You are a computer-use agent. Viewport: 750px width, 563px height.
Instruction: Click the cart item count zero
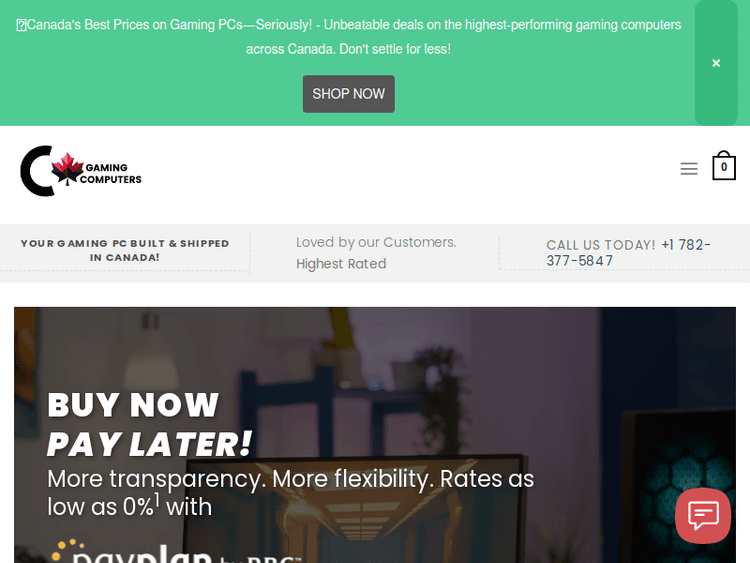coord(724,167)
